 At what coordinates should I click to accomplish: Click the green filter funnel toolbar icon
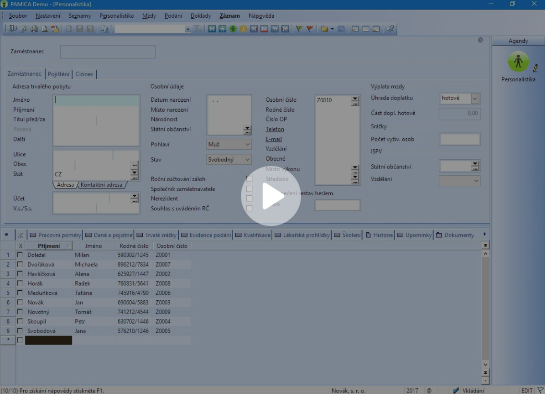click(x=299, y=29)
